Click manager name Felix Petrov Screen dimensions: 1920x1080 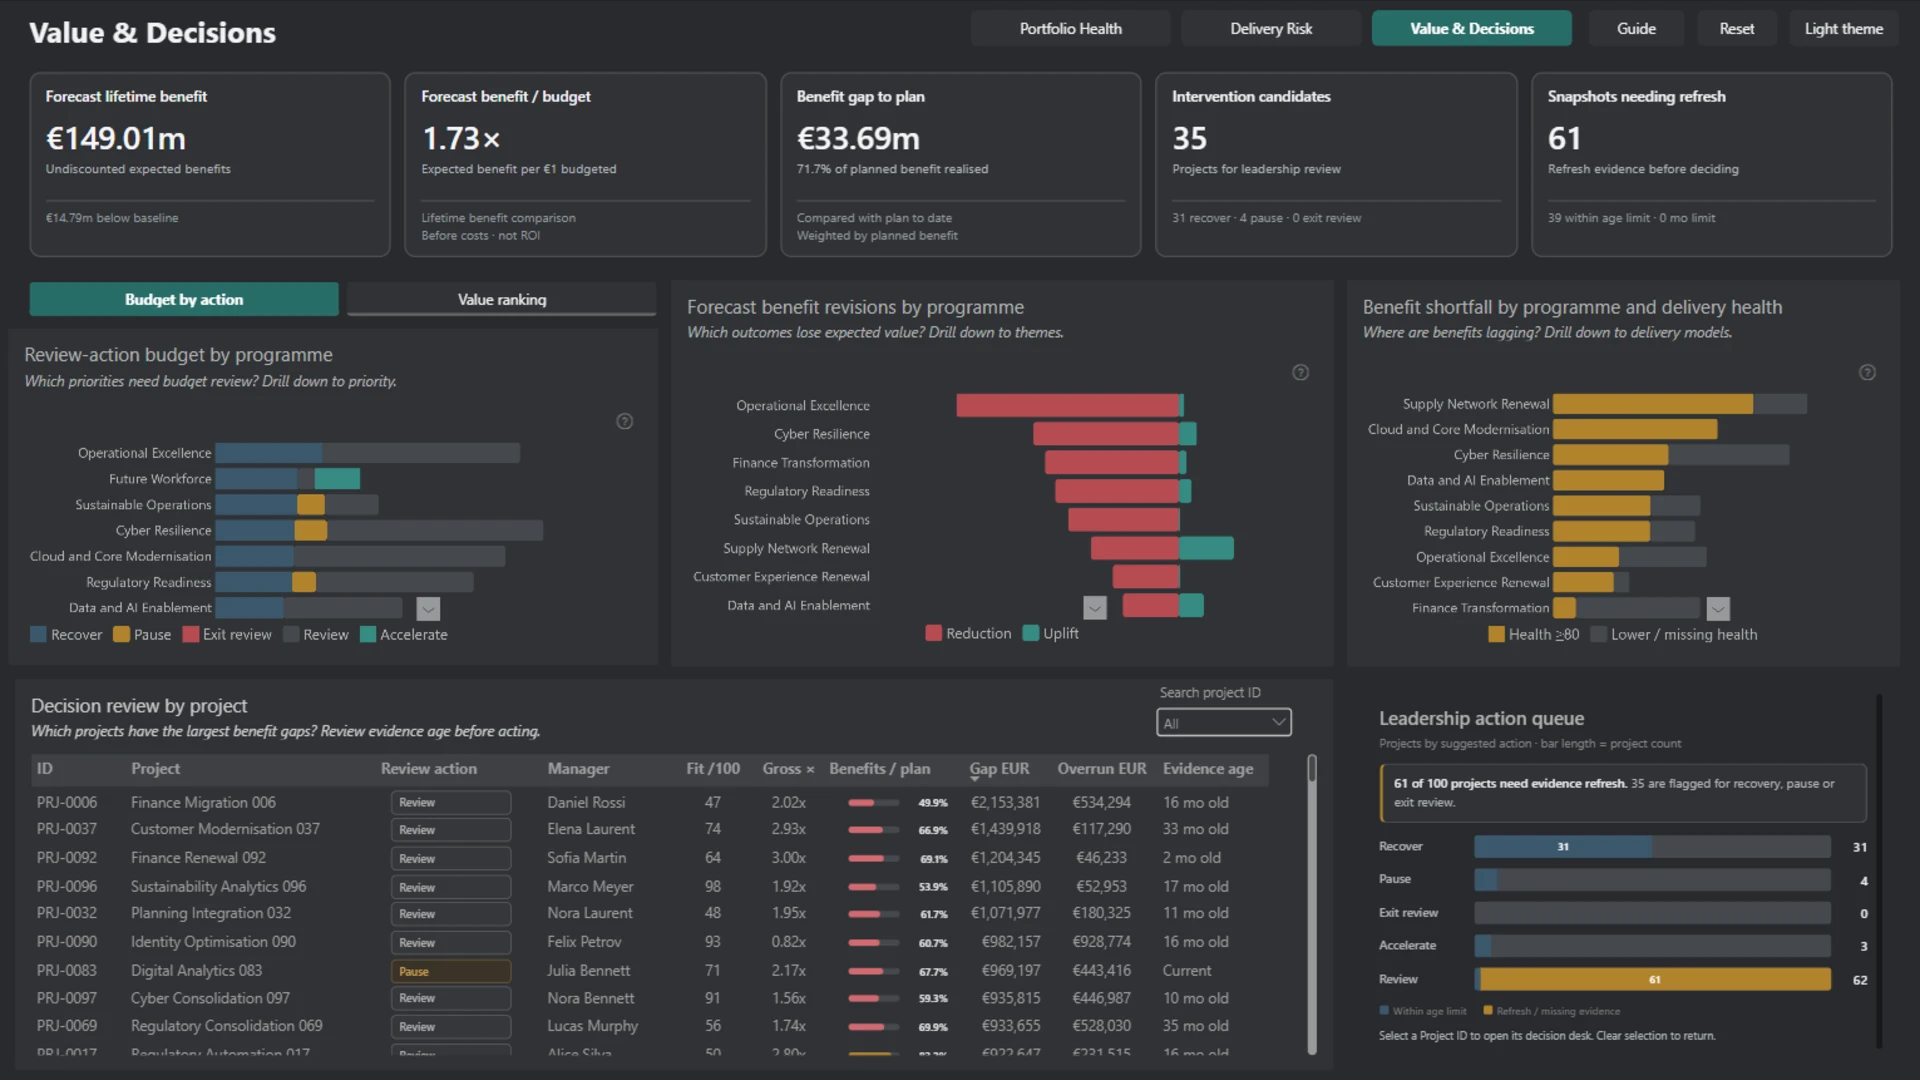(584, 942)
